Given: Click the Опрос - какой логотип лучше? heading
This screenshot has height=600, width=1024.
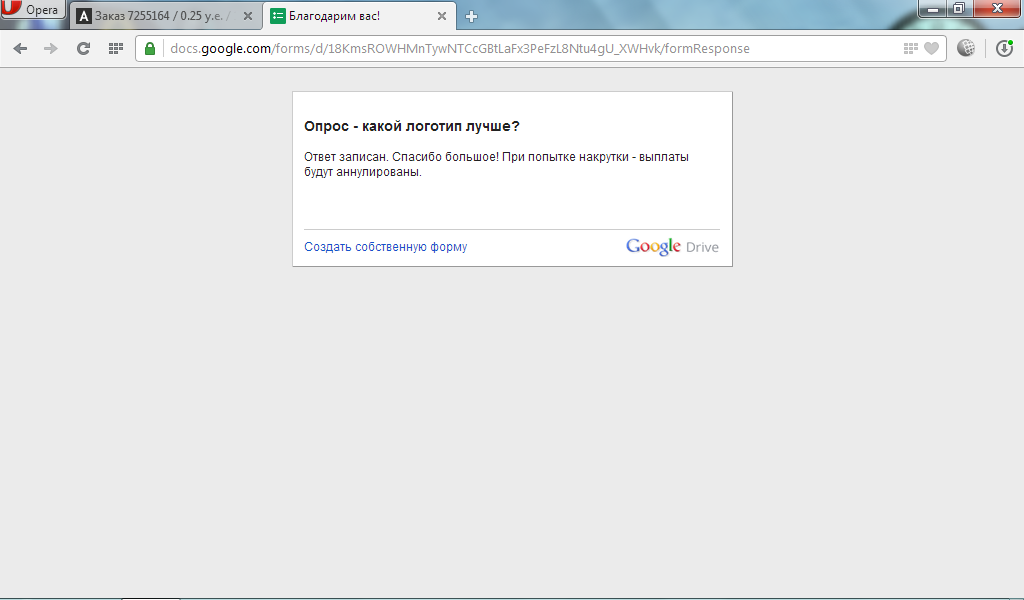Looking at the screenshot, I should [411, 126].
